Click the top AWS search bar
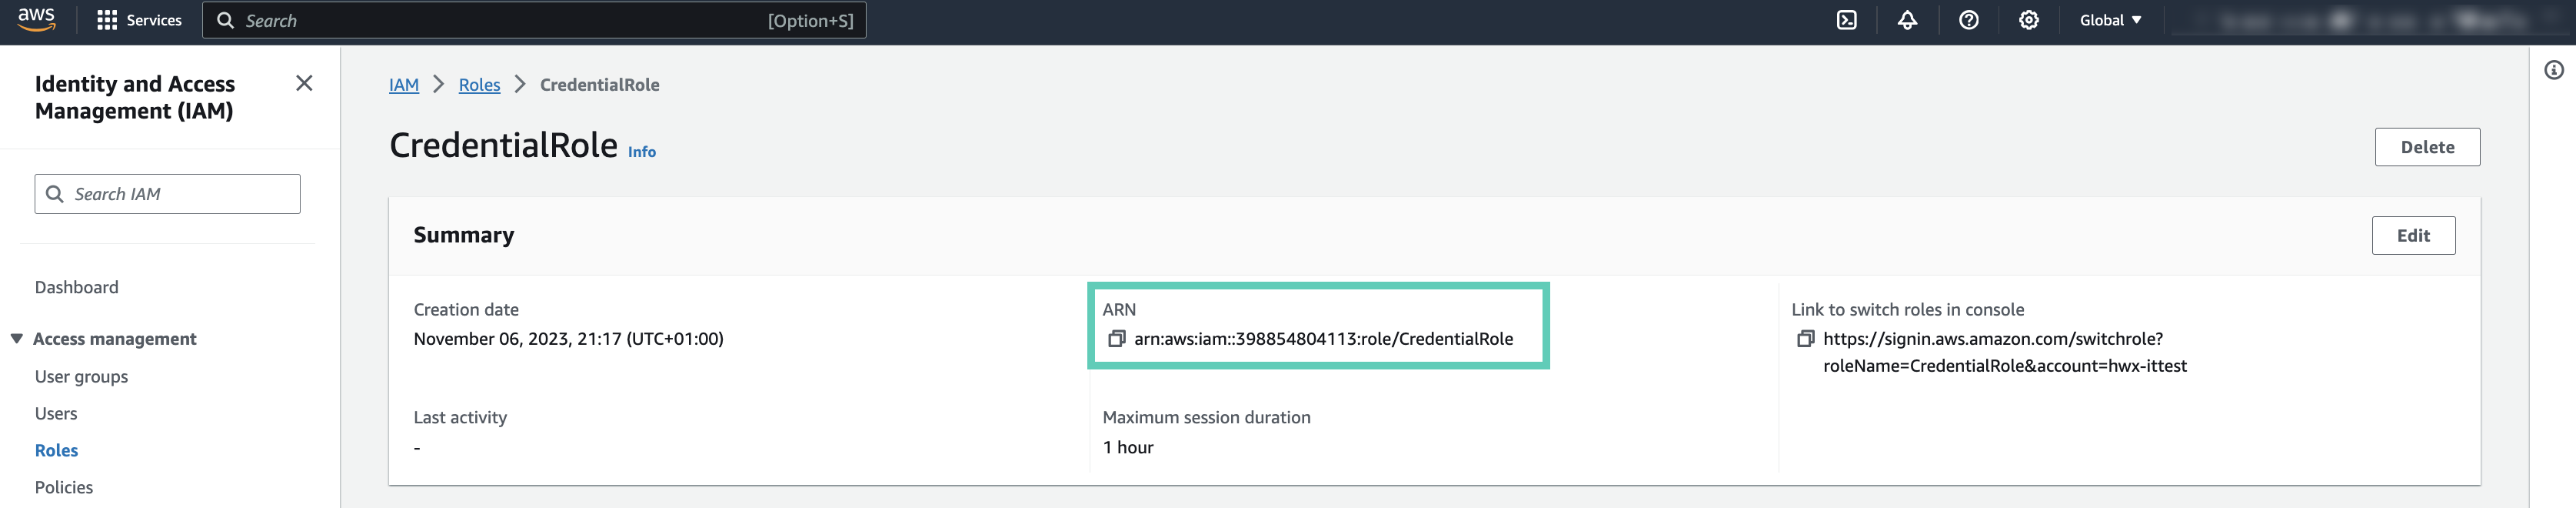The image size is (2576, 508). 534,20
